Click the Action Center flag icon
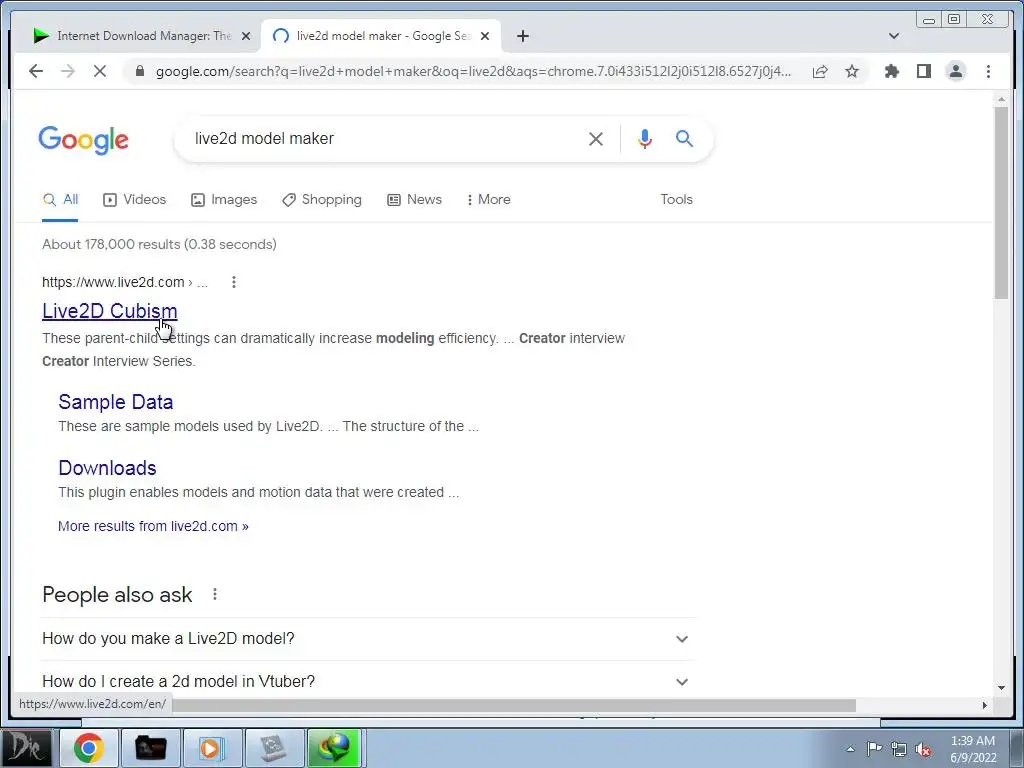The image size is (1024, 768). coord(874,749)
